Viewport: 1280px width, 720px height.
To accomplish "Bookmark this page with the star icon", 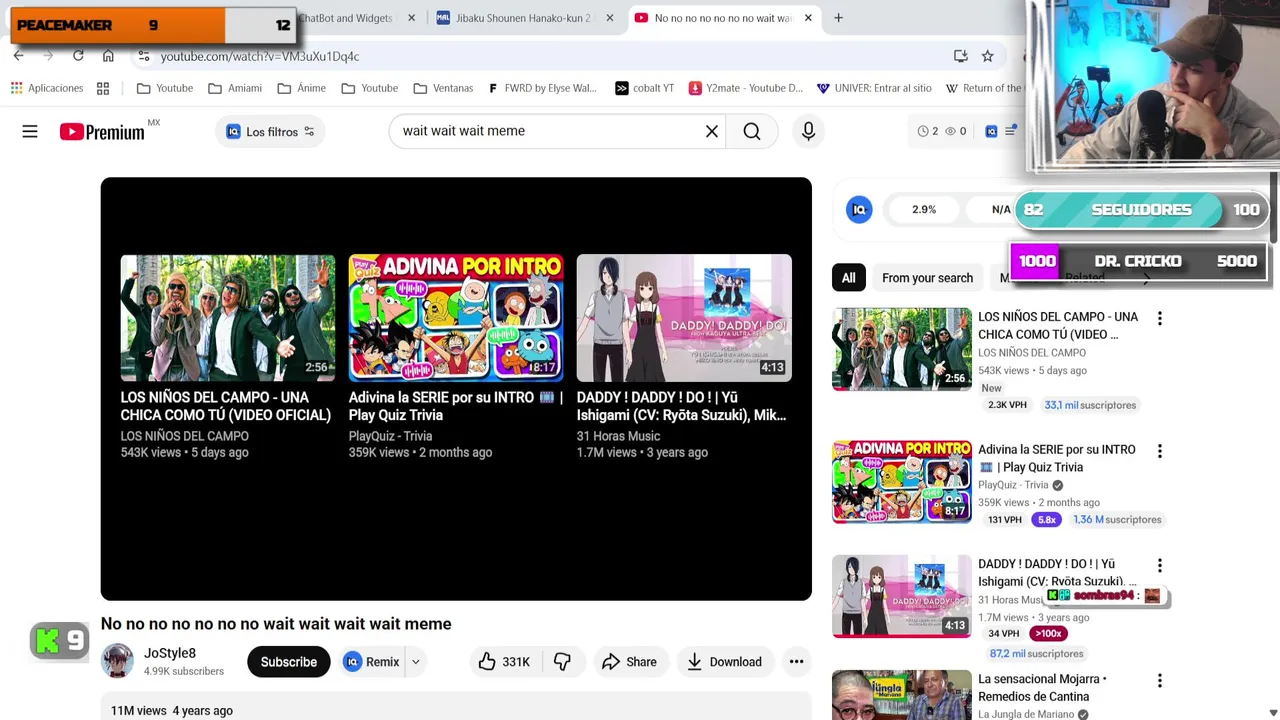I will (987, 56).
